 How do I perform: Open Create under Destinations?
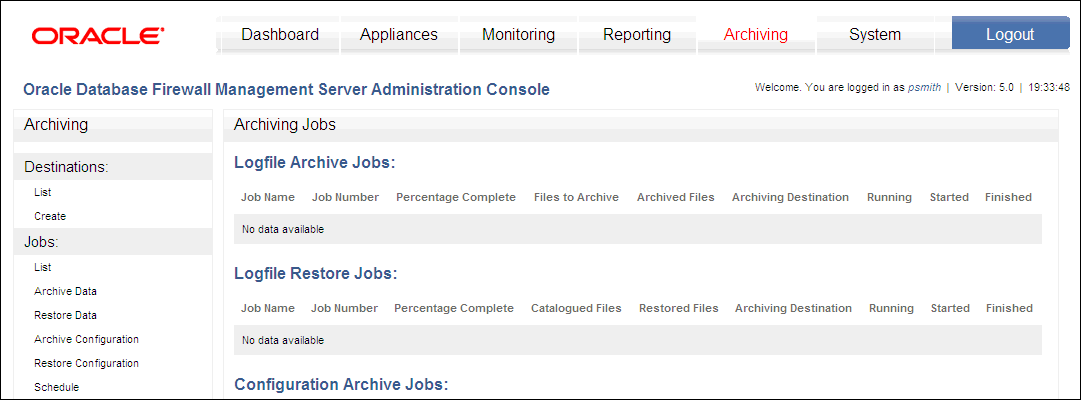[x=50, y=216]
